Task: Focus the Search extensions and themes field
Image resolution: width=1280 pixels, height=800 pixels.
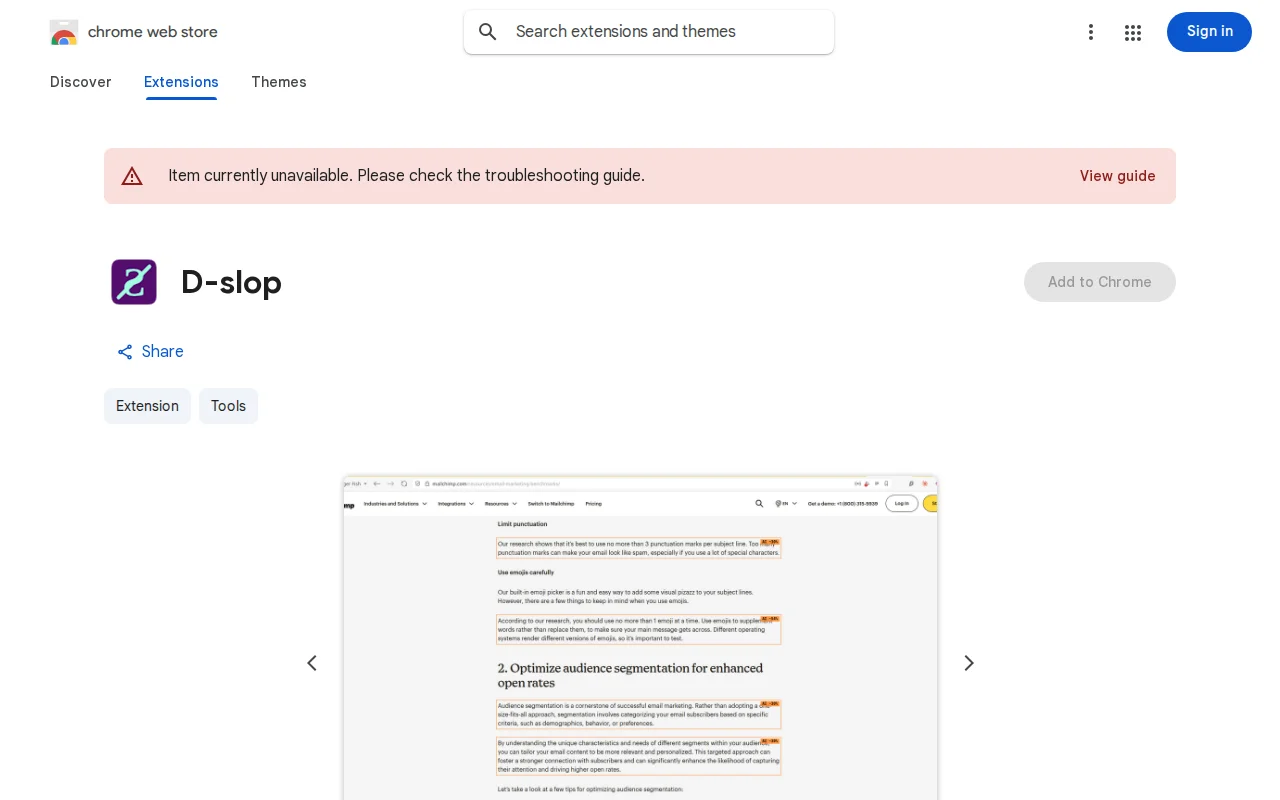Action: click(x=649, y=32)
